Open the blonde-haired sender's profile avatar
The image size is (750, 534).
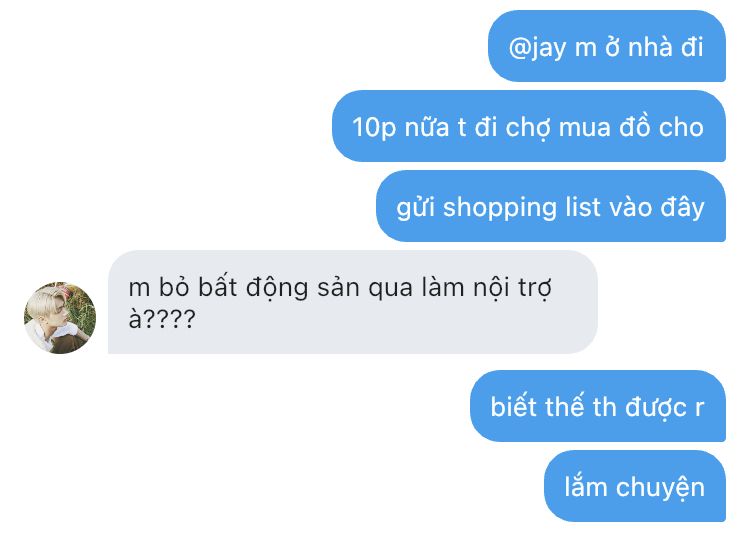60,318
